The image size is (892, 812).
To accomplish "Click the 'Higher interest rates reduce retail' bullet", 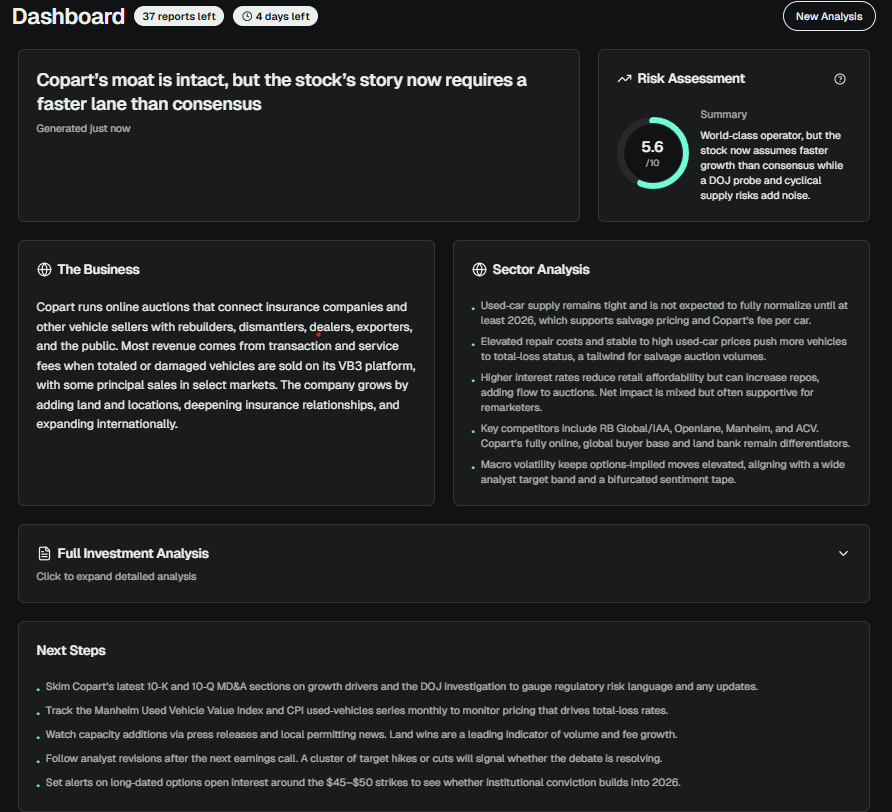I will (x=650, y=393).
